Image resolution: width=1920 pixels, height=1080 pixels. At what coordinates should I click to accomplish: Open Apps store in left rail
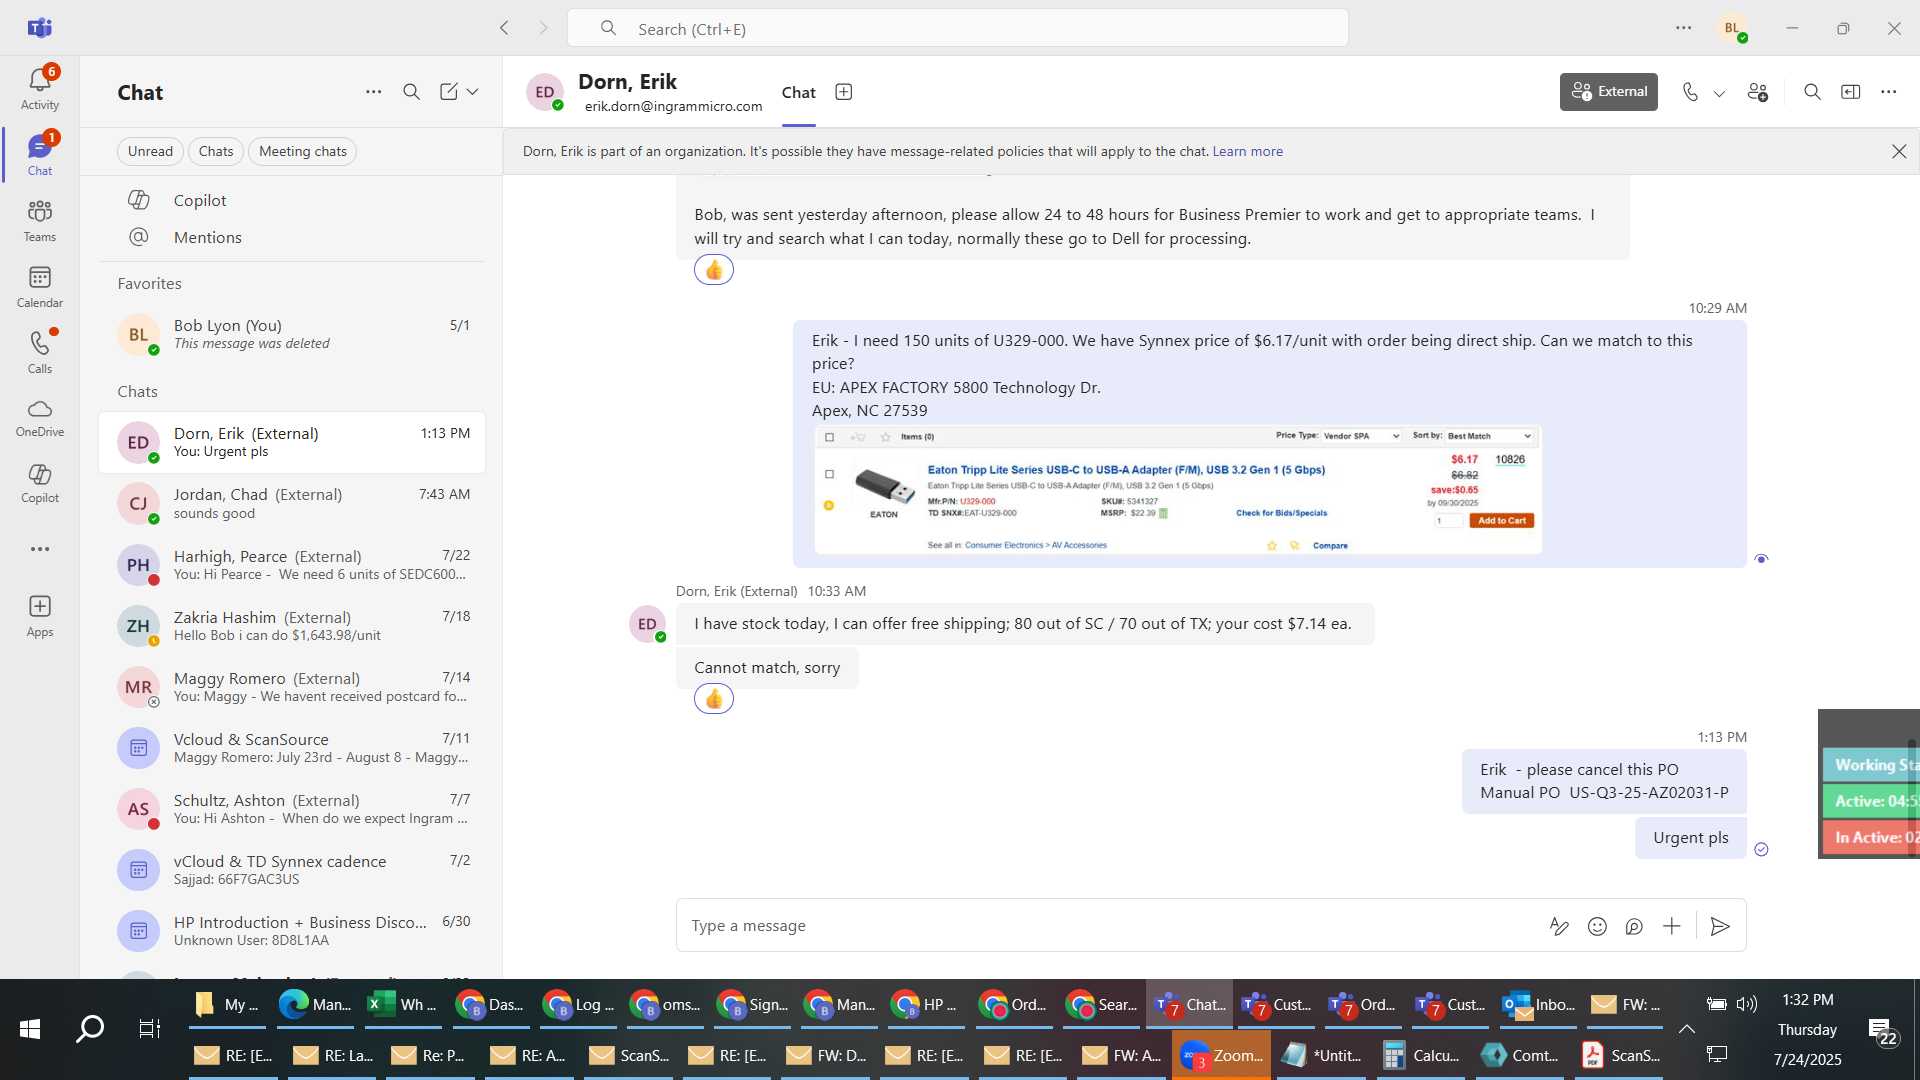click(x=40, y=616)
